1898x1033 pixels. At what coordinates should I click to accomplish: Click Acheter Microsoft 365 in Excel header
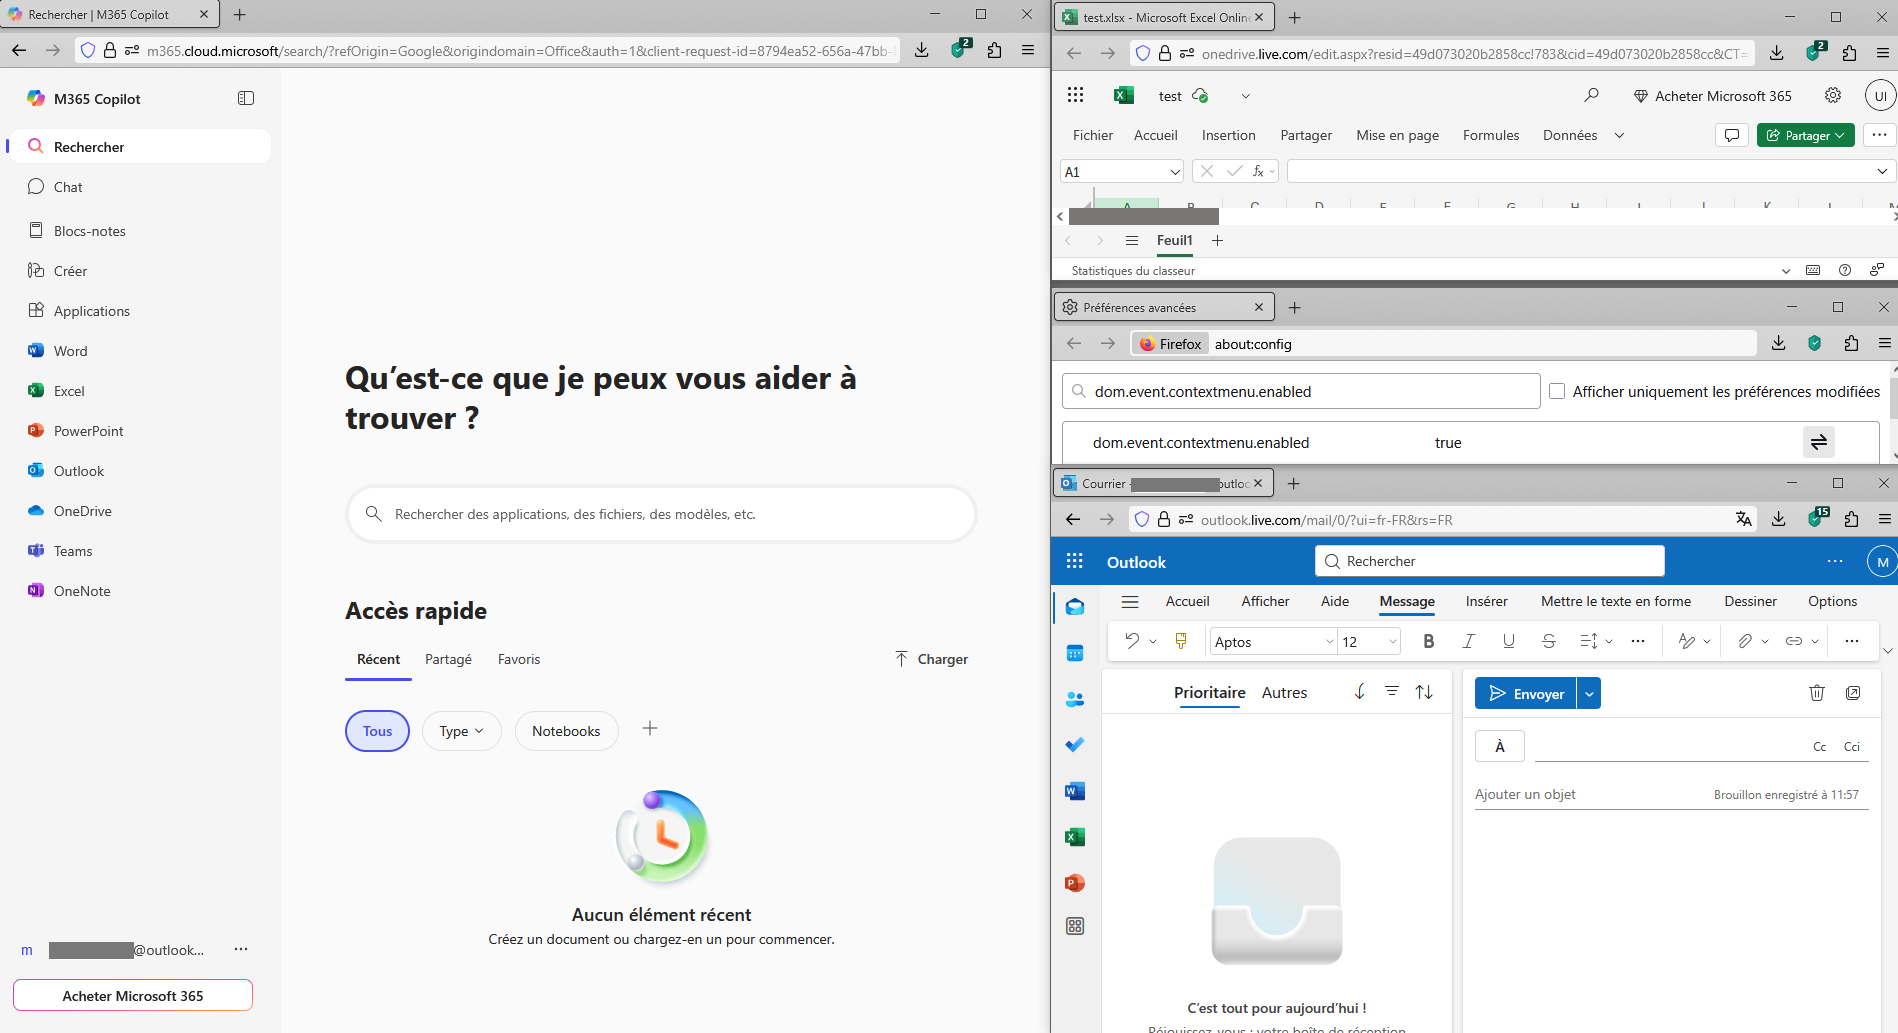point(1712,96)
